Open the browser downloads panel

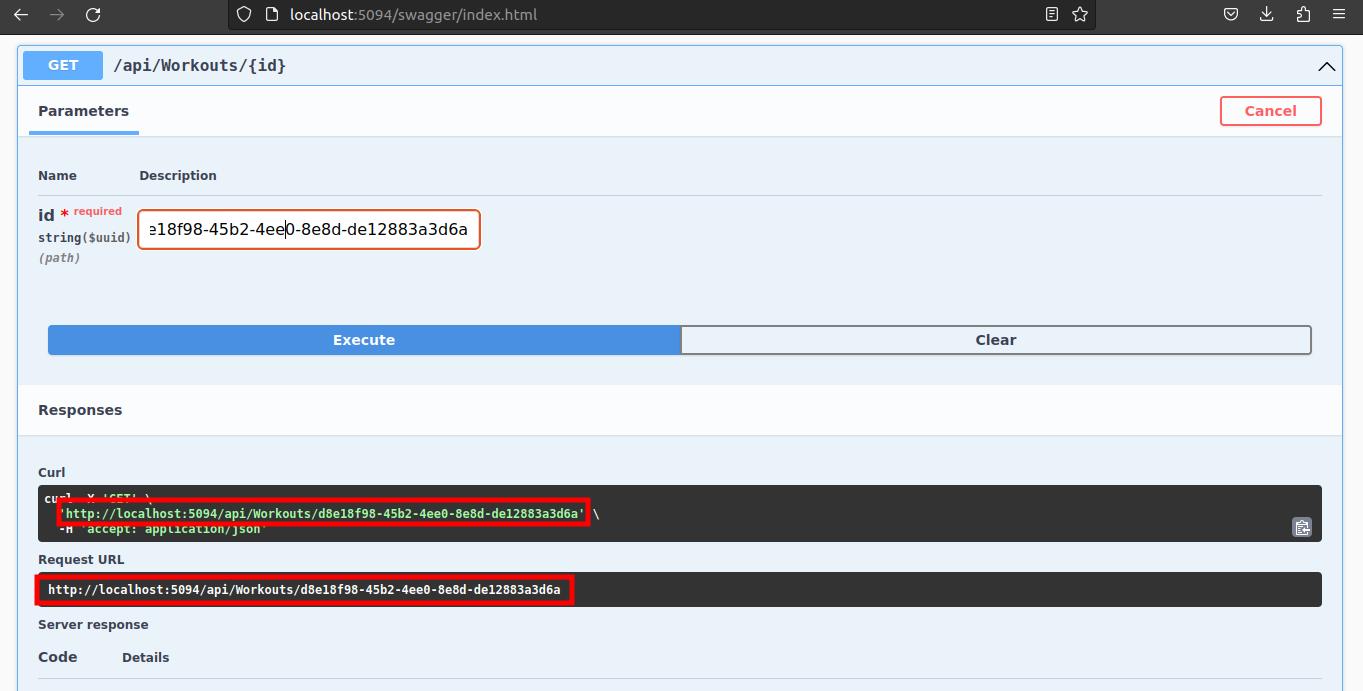tap(1267, 15)
